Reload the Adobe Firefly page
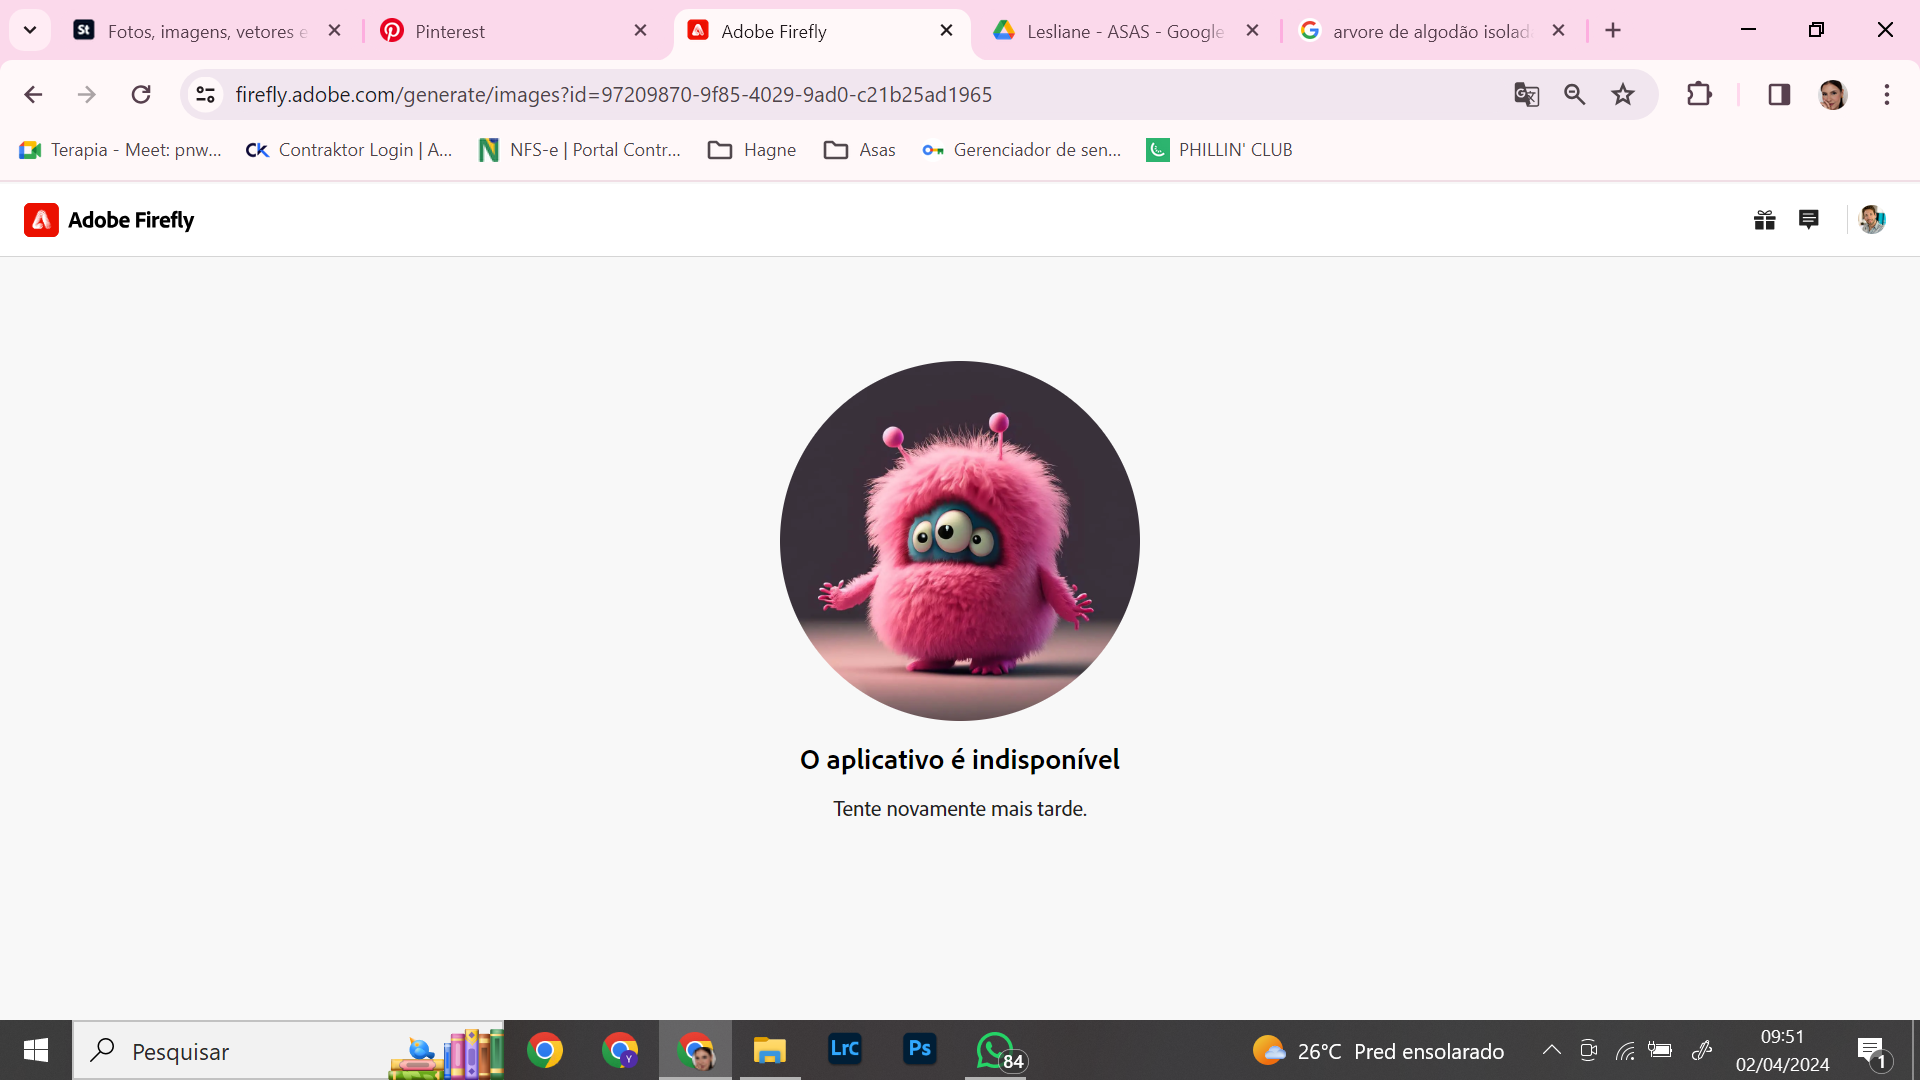 tap(141, 94)
